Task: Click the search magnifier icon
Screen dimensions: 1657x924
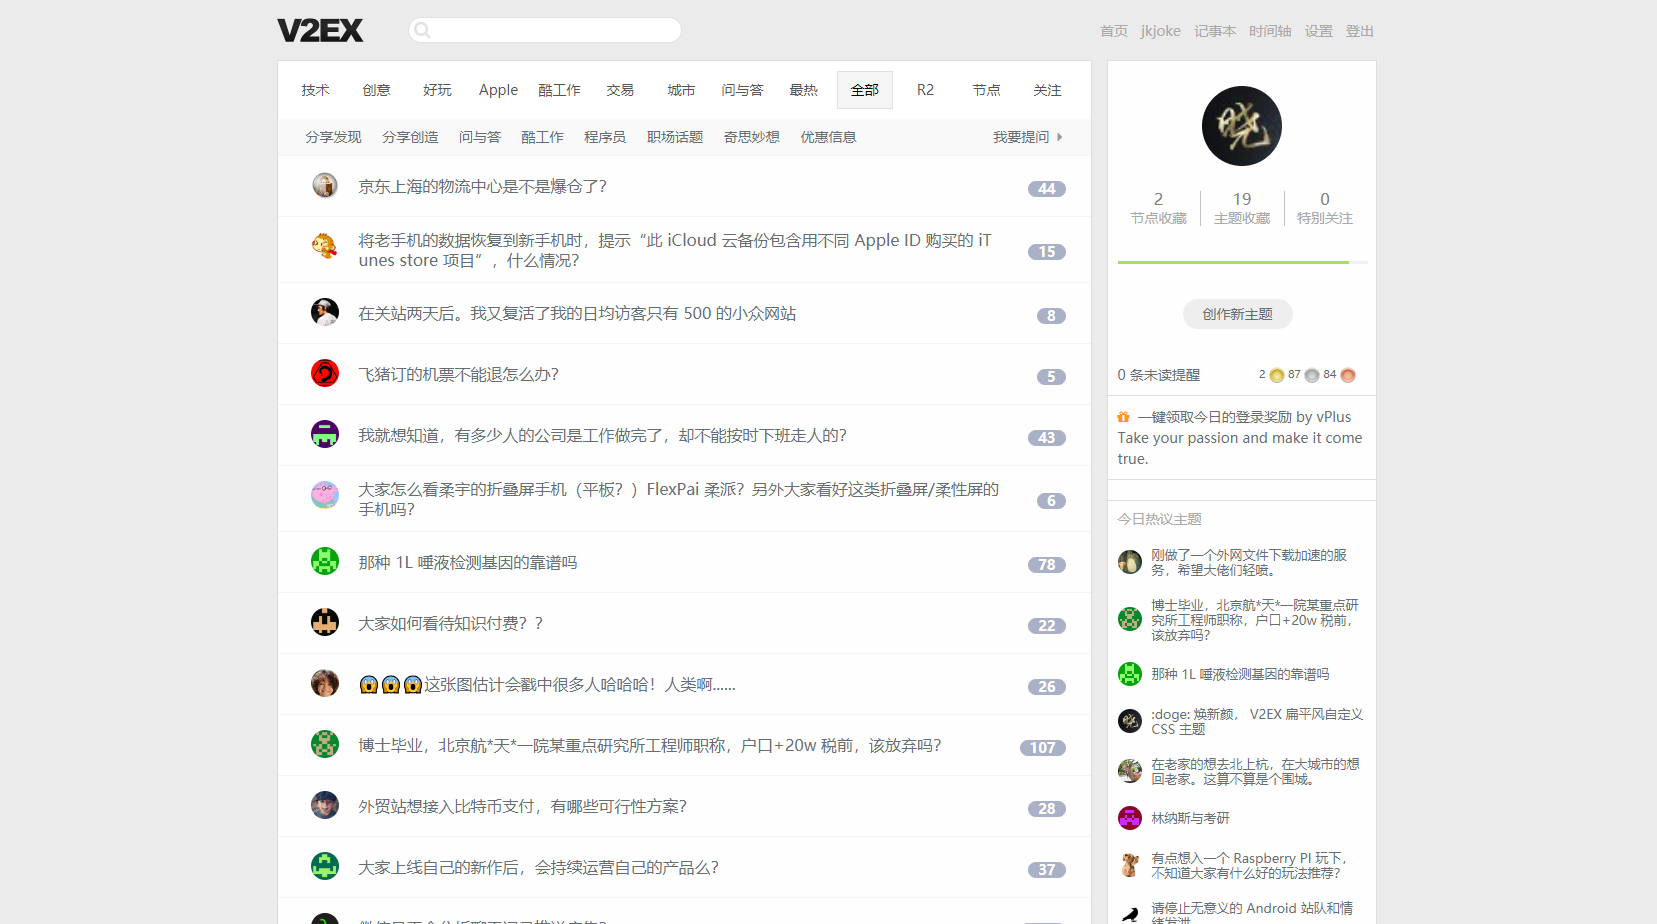Action: pyautogui.click(x=421, y=30)
